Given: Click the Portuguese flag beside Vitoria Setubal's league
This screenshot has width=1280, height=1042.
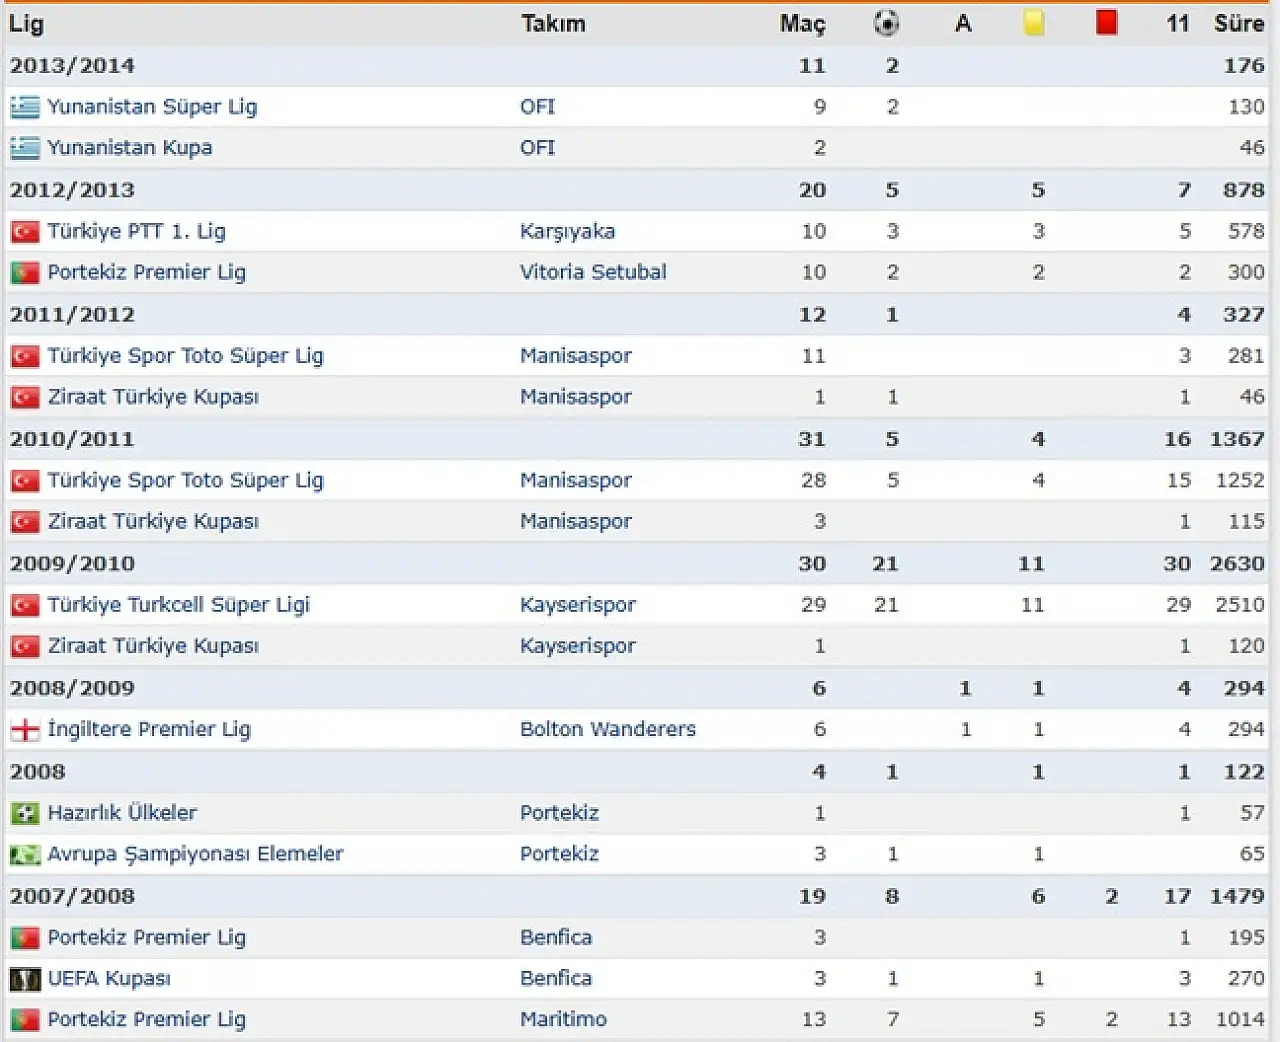Looking at the screenshot, I should [25, 273].
